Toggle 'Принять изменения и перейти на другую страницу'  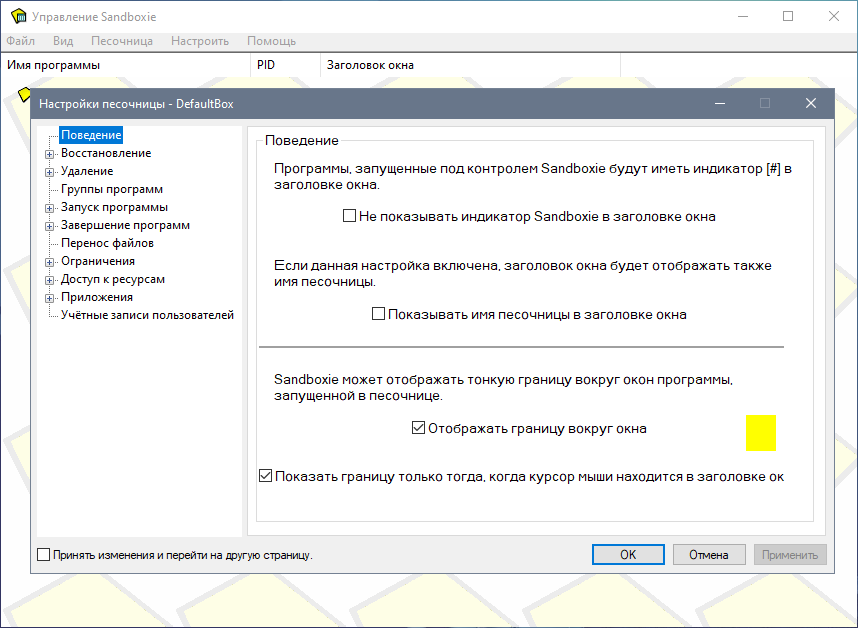coord(44,555)
